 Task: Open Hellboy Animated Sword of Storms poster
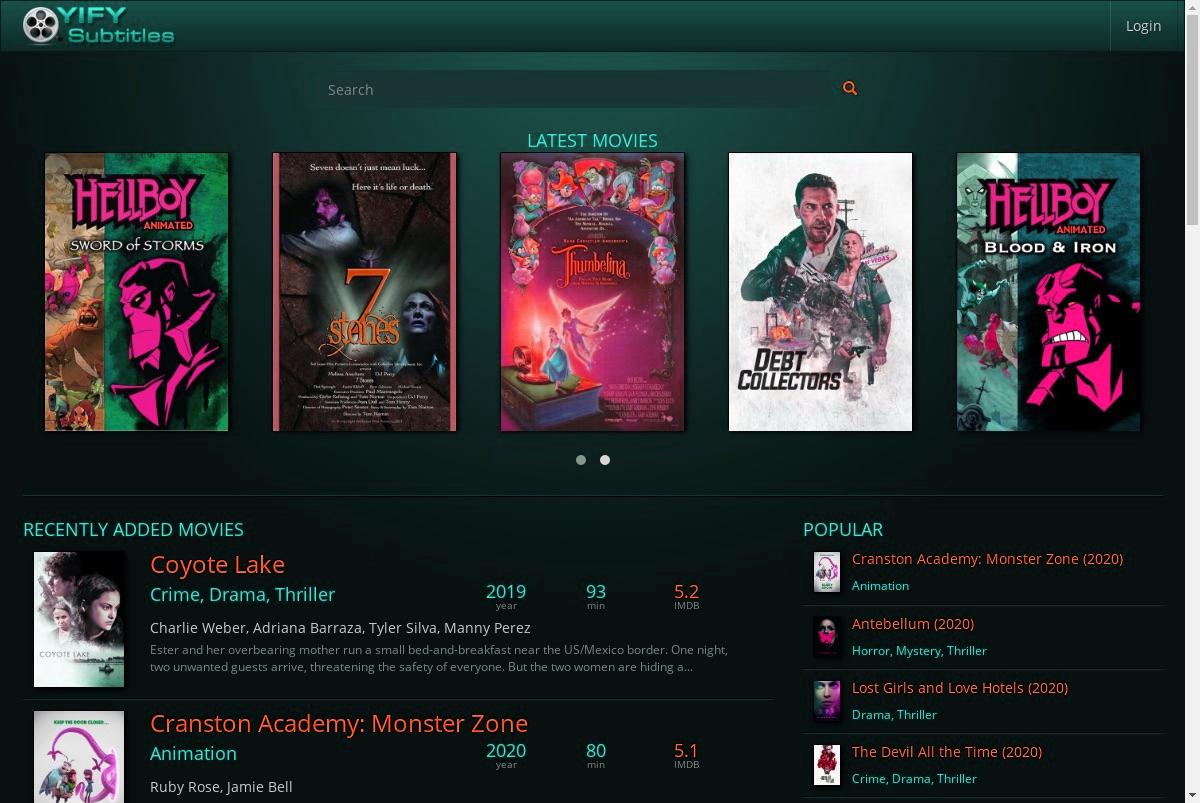pos(137,292)
